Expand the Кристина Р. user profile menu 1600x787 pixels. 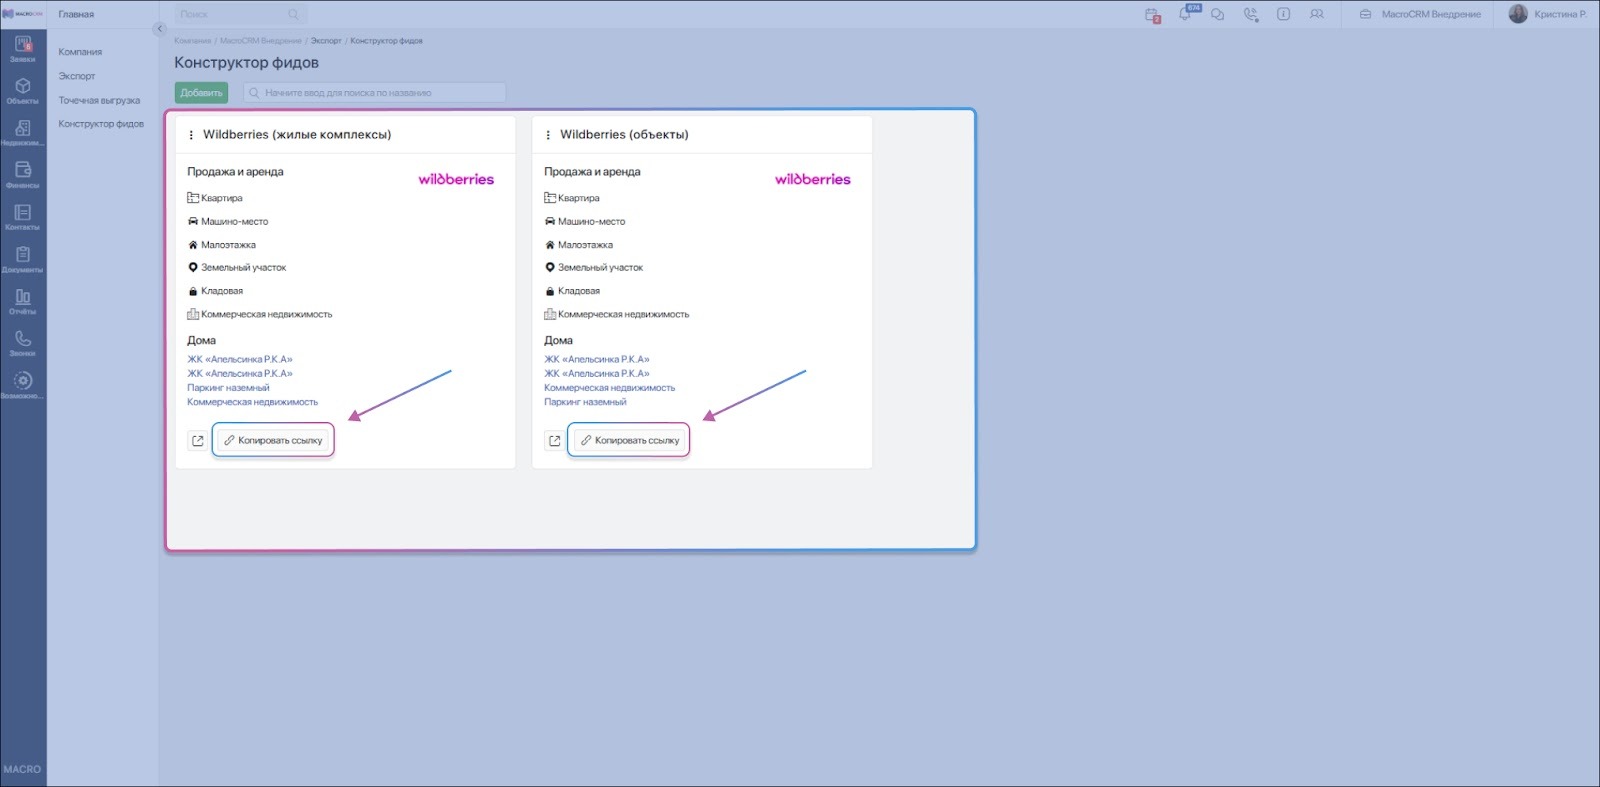pos(1548,14)
